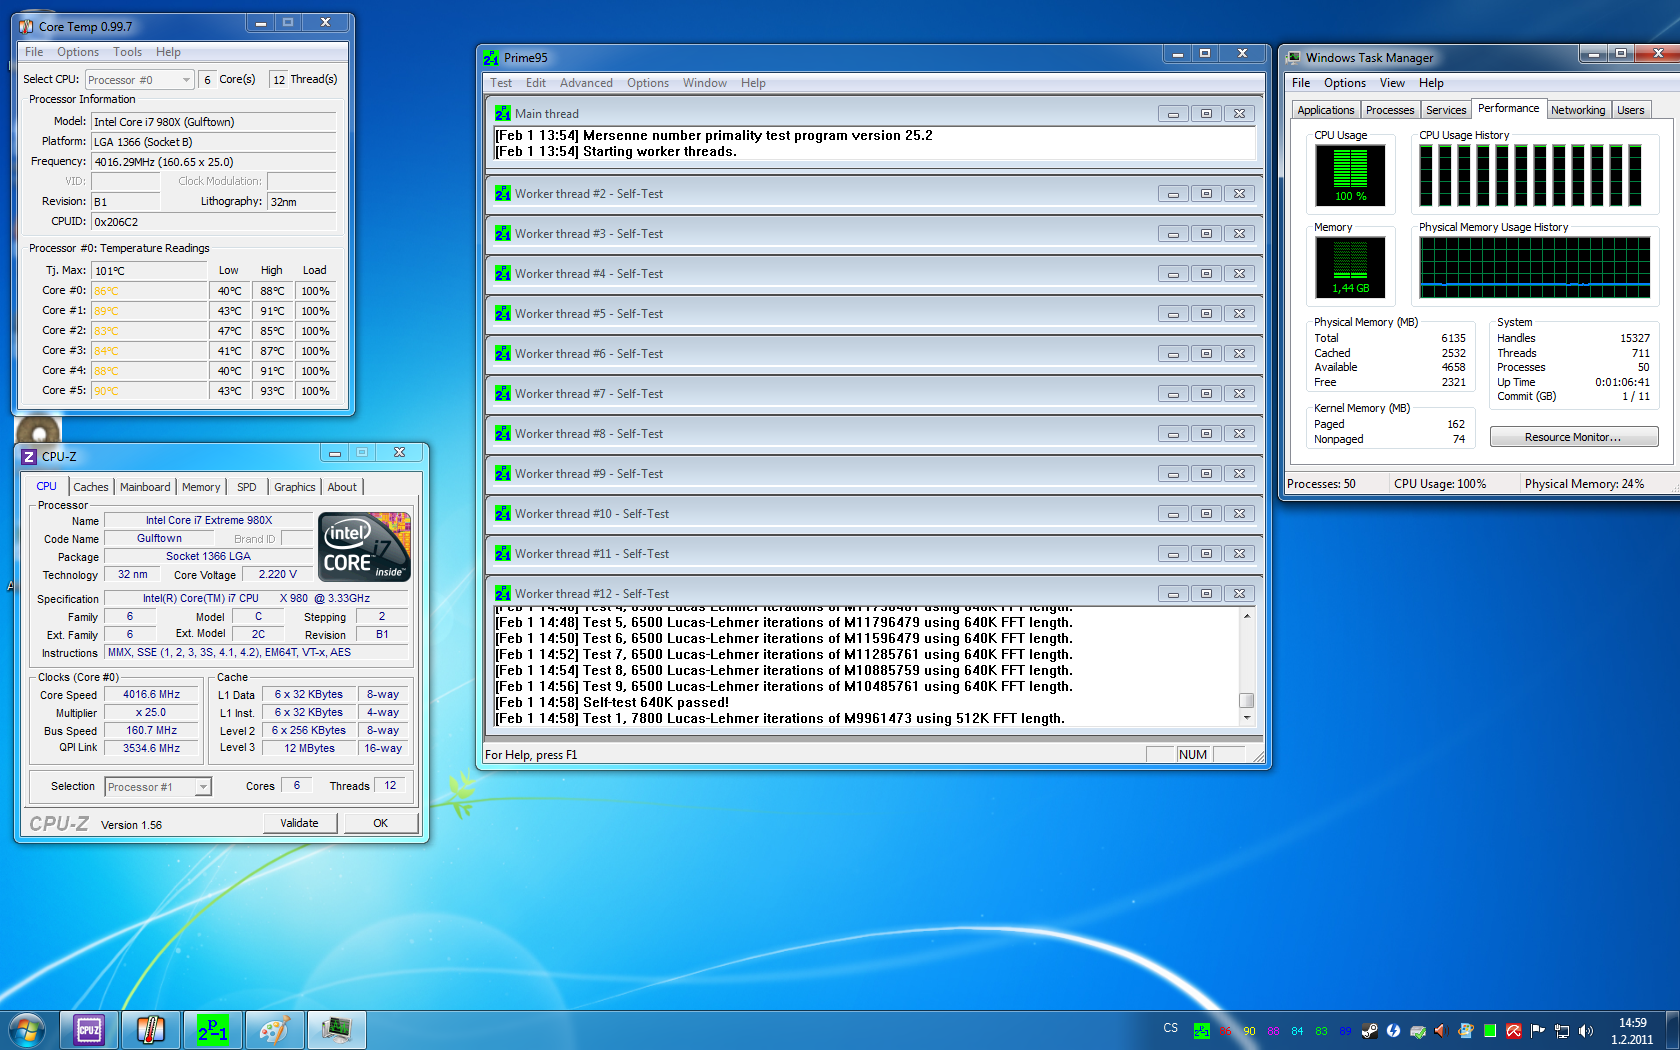This screenshot has height=1050, width=1680.
Task: Click the red speaker tray icon
Action: (1441, 1031)
